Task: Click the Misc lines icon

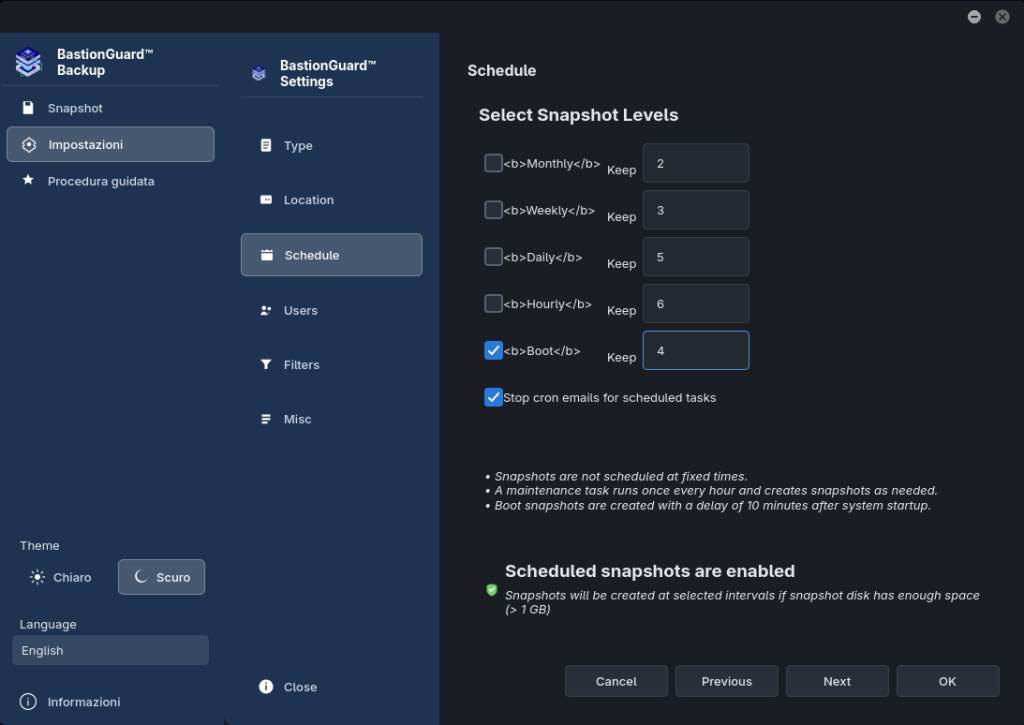Action: point(266,419)
